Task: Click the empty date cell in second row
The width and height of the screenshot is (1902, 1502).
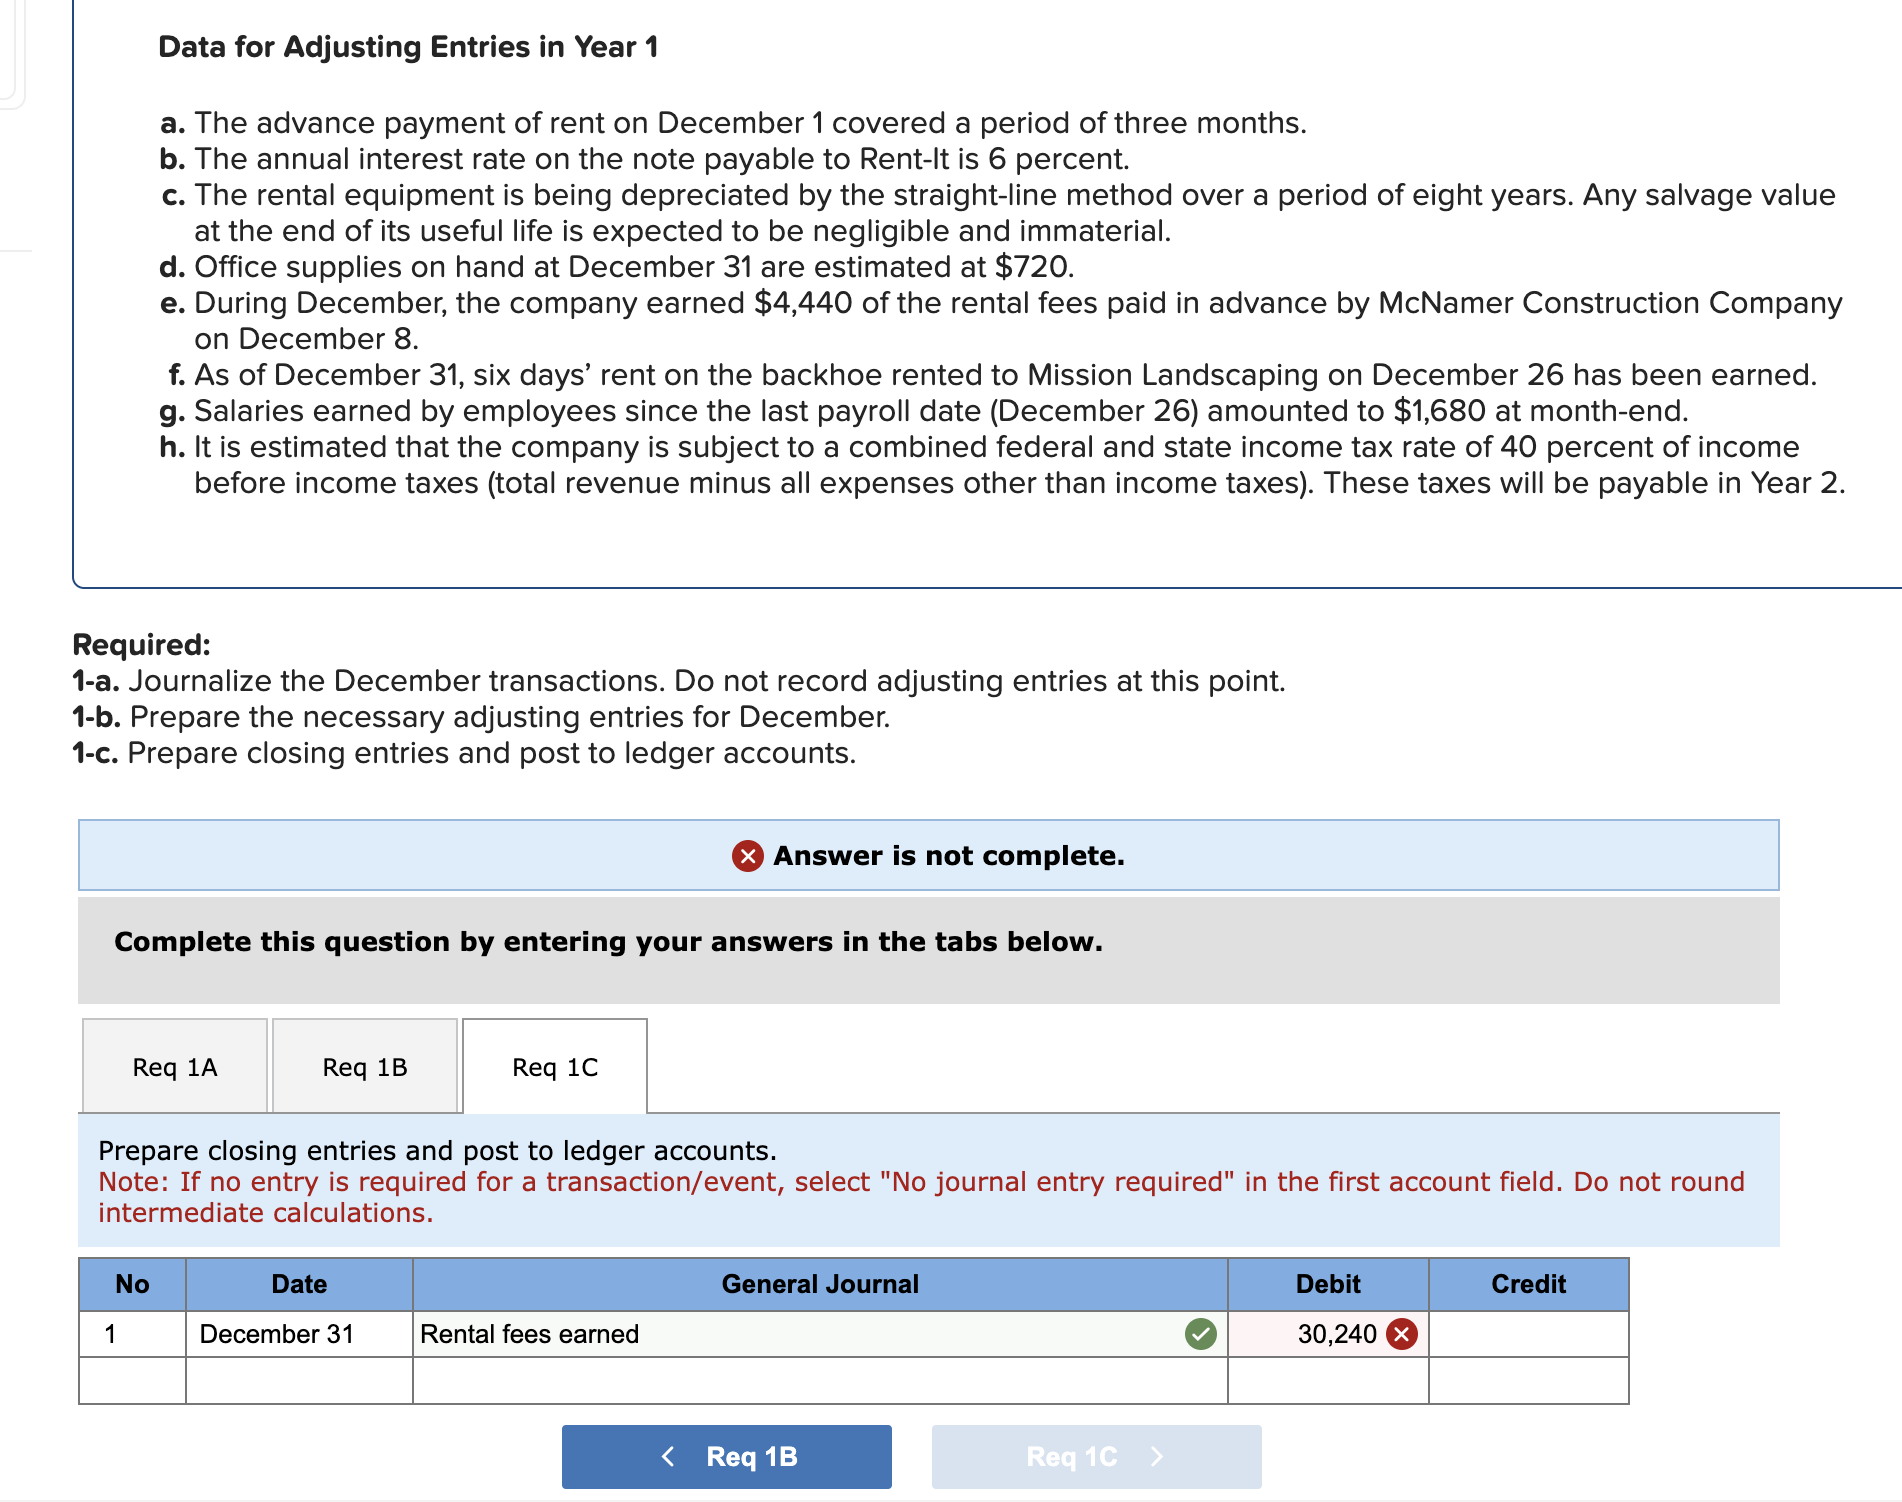Action: click(299, 1380)
